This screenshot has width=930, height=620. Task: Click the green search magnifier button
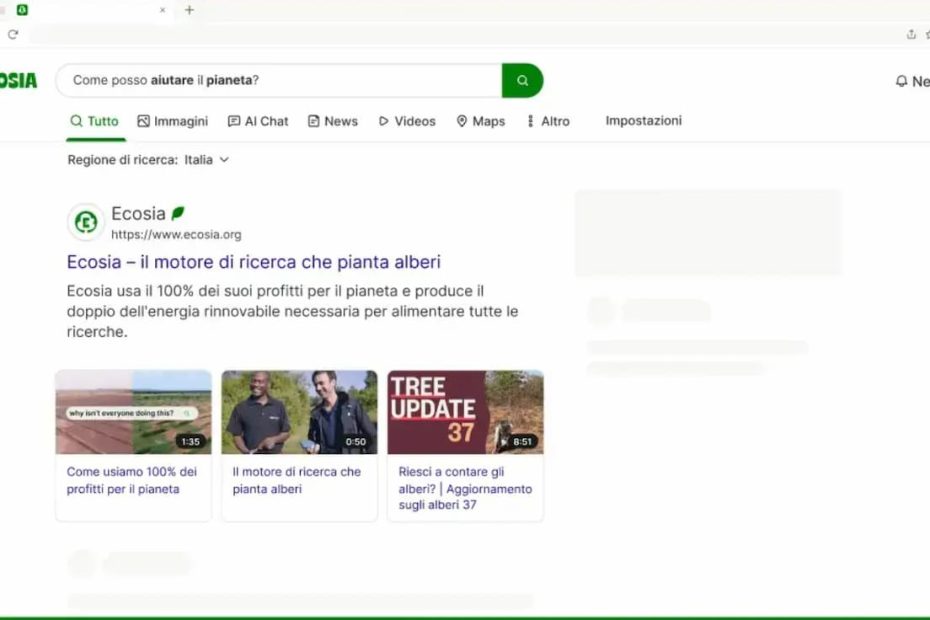[x=522, y=80]
